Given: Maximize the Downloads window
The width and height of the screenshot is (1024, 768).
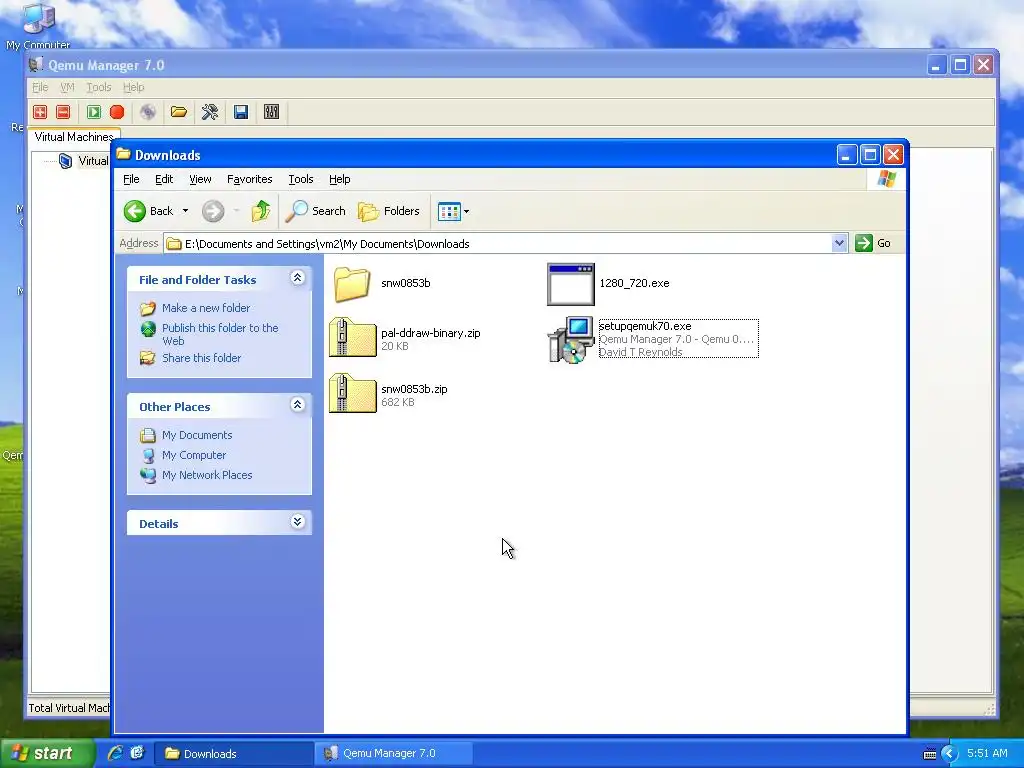Looking at the screenshot, I should 870,155.
